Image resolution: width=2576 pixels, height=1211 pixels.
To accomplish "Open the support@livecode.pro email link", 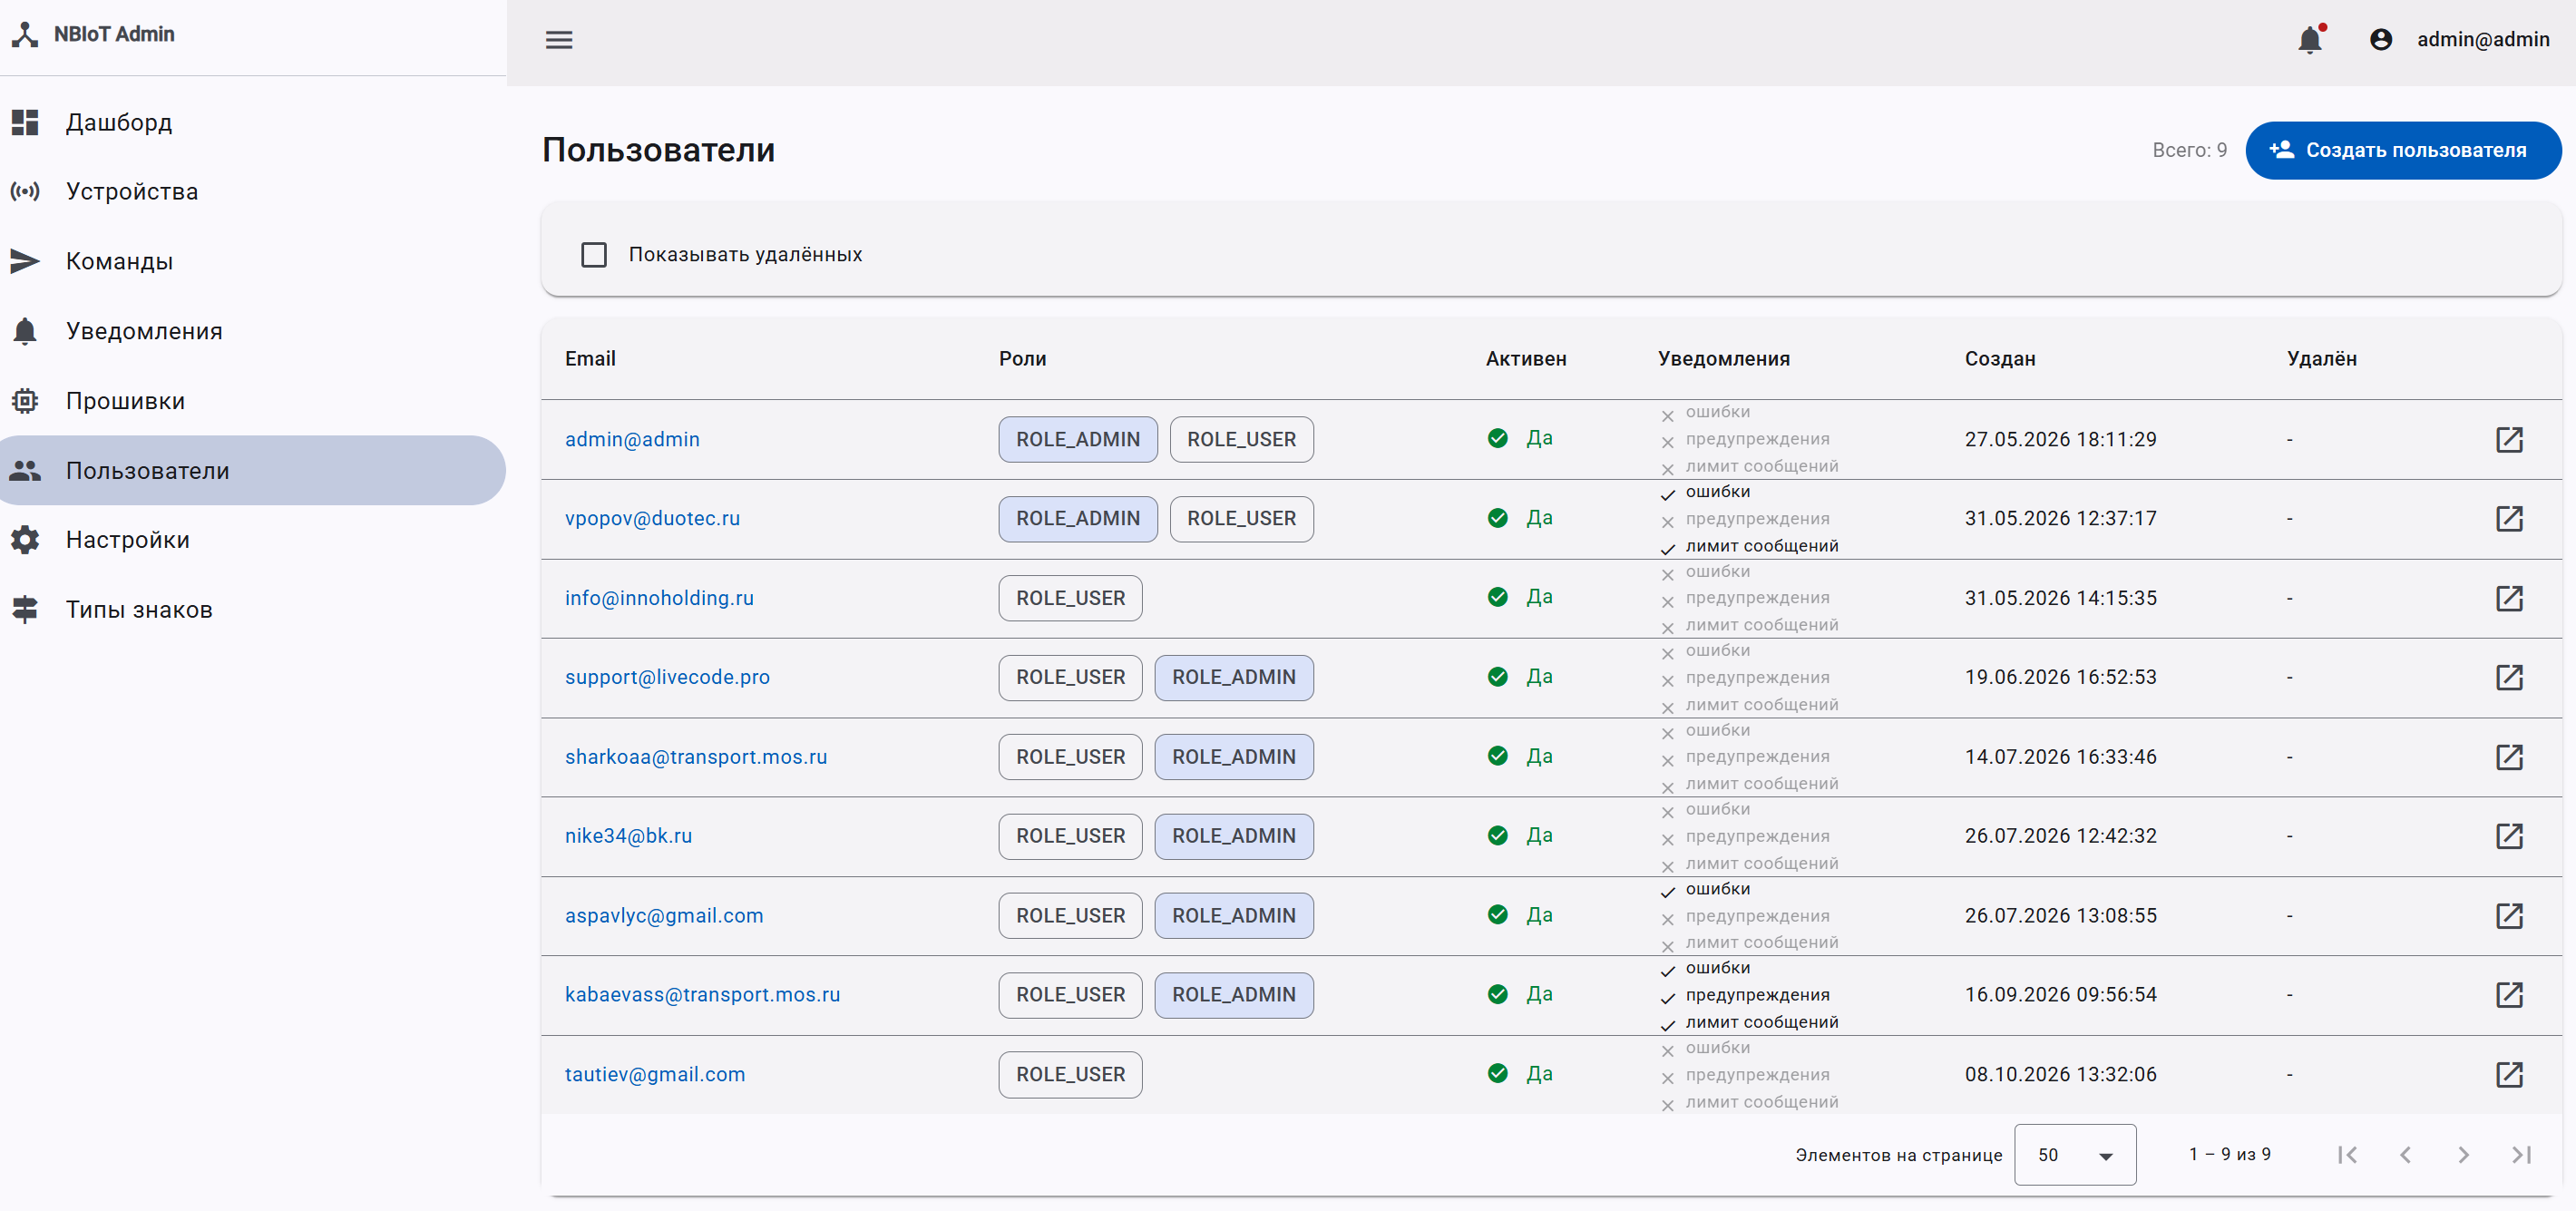I will coord(667,677).
